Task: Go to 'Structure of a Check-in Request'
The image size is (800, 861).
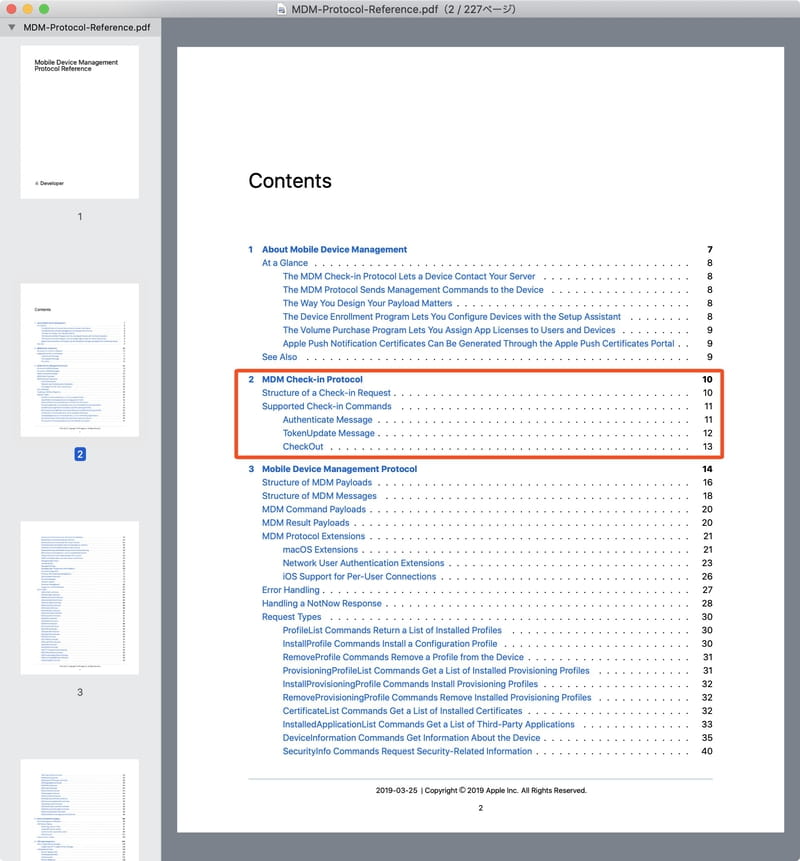Action: tap(326, 393)
